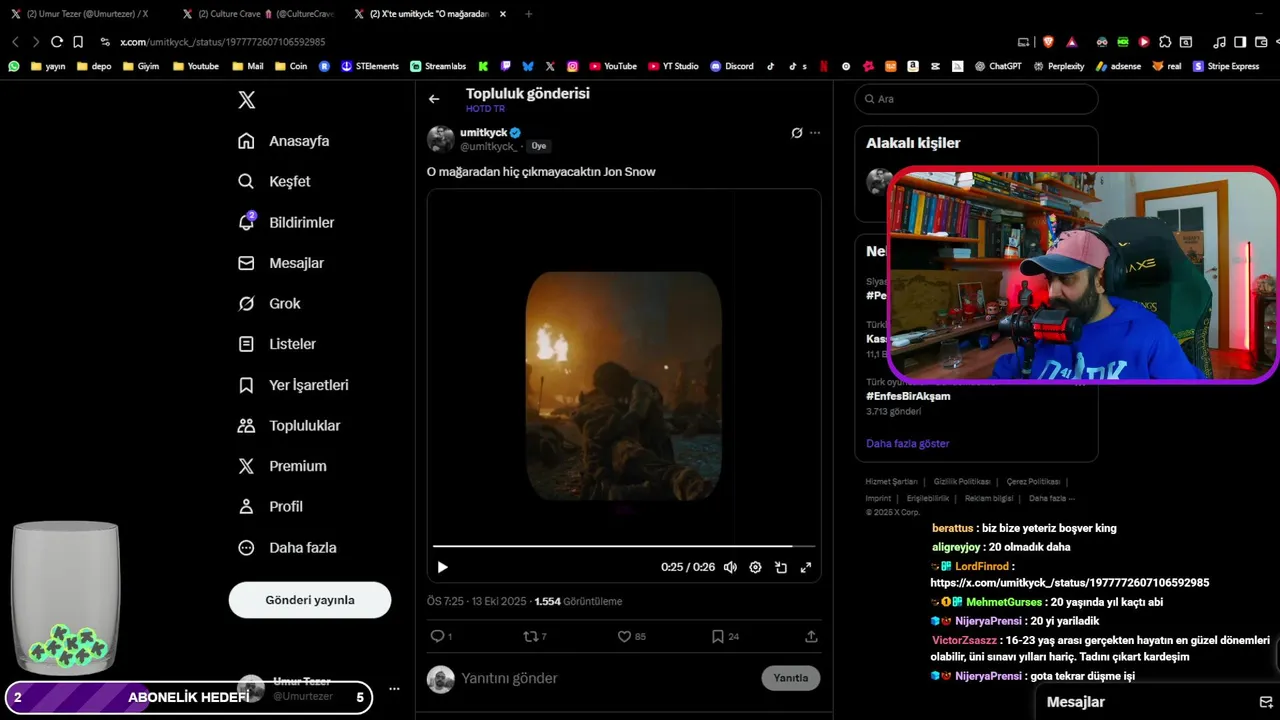This screenshot has width=1280, height=720.
Task: Click Grok icon on post
Action: [x=797, y=133]
